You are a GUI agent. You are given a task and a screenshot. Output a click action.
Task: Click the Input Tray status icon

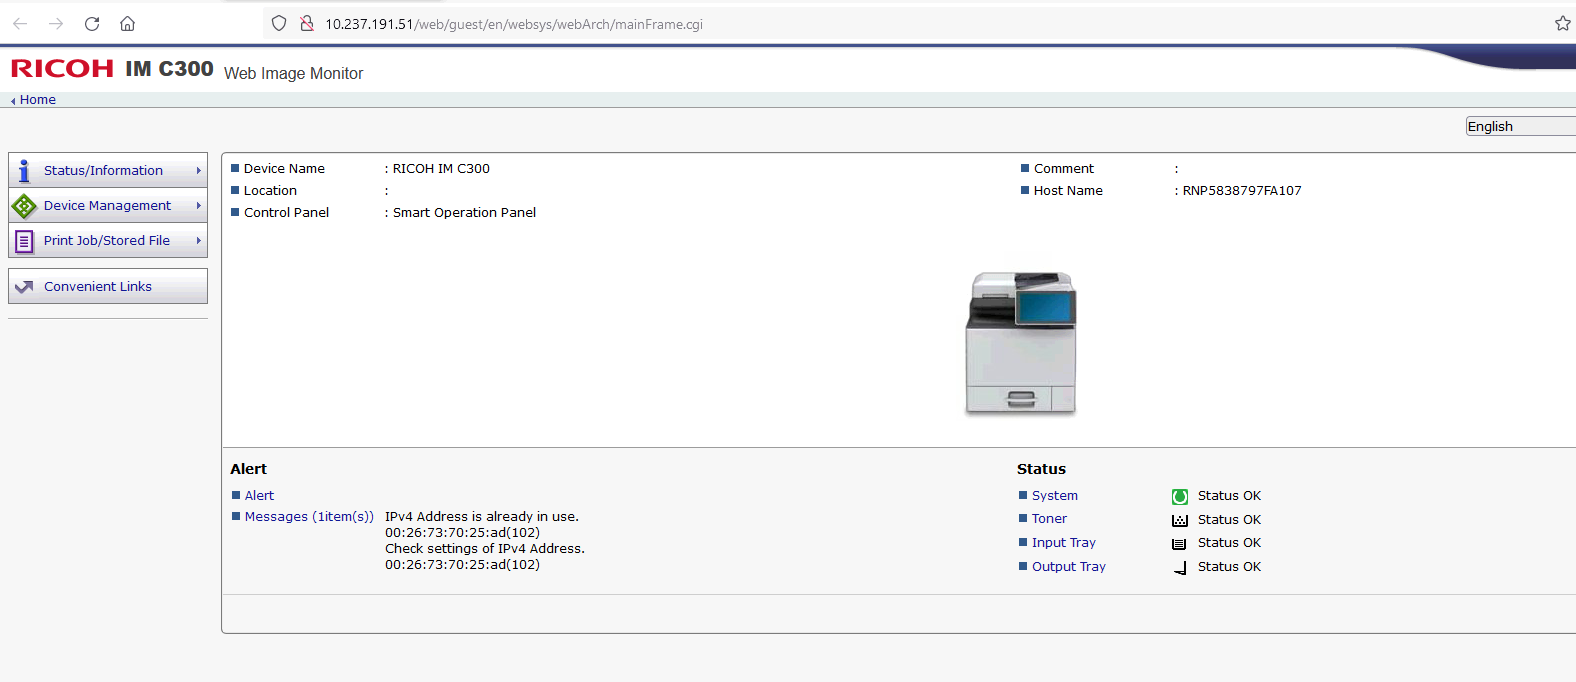coord(1180,543)
